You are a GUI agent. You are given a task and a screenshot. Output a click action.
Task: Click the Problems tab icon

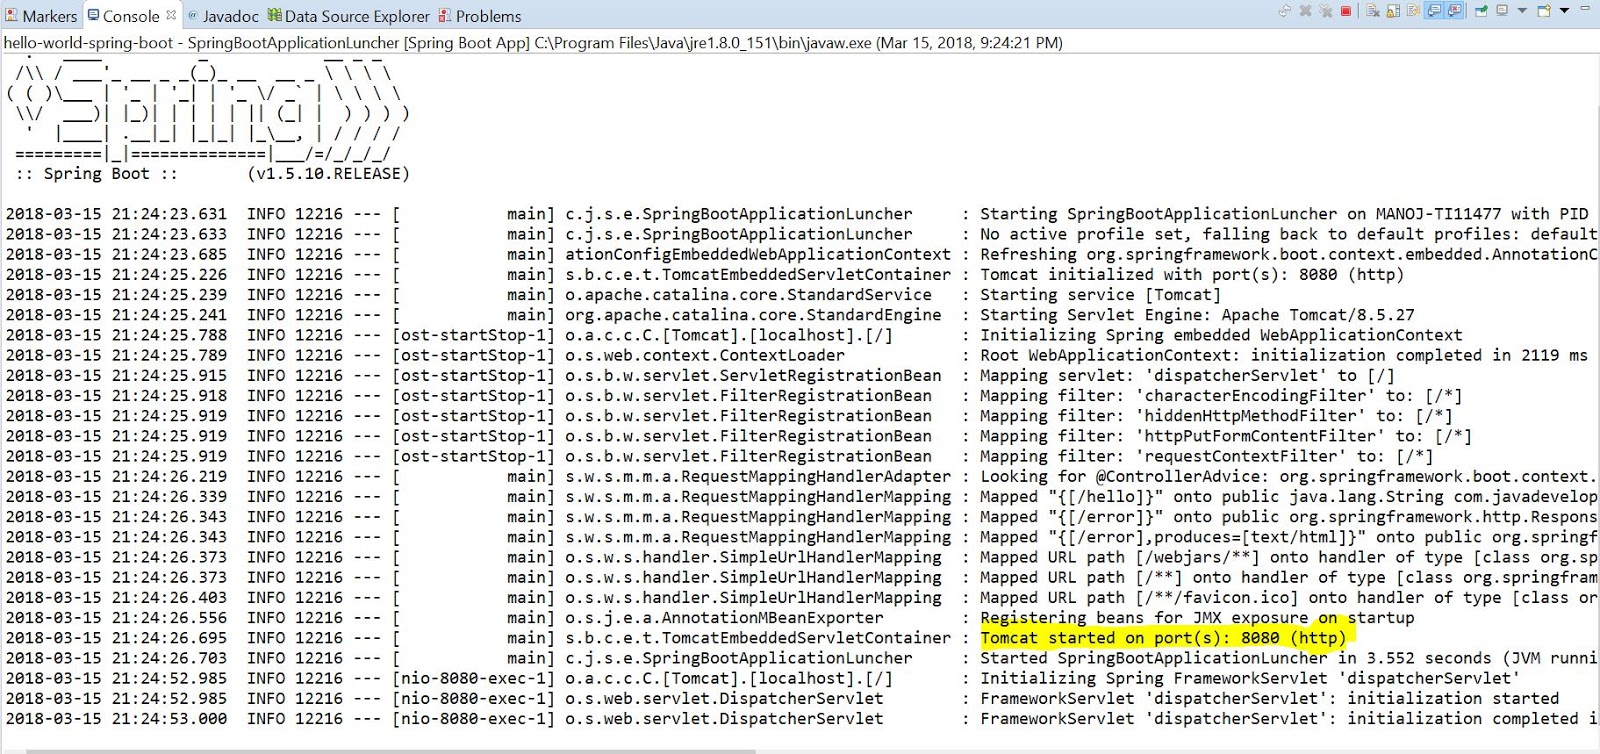(x=445, y=15)
